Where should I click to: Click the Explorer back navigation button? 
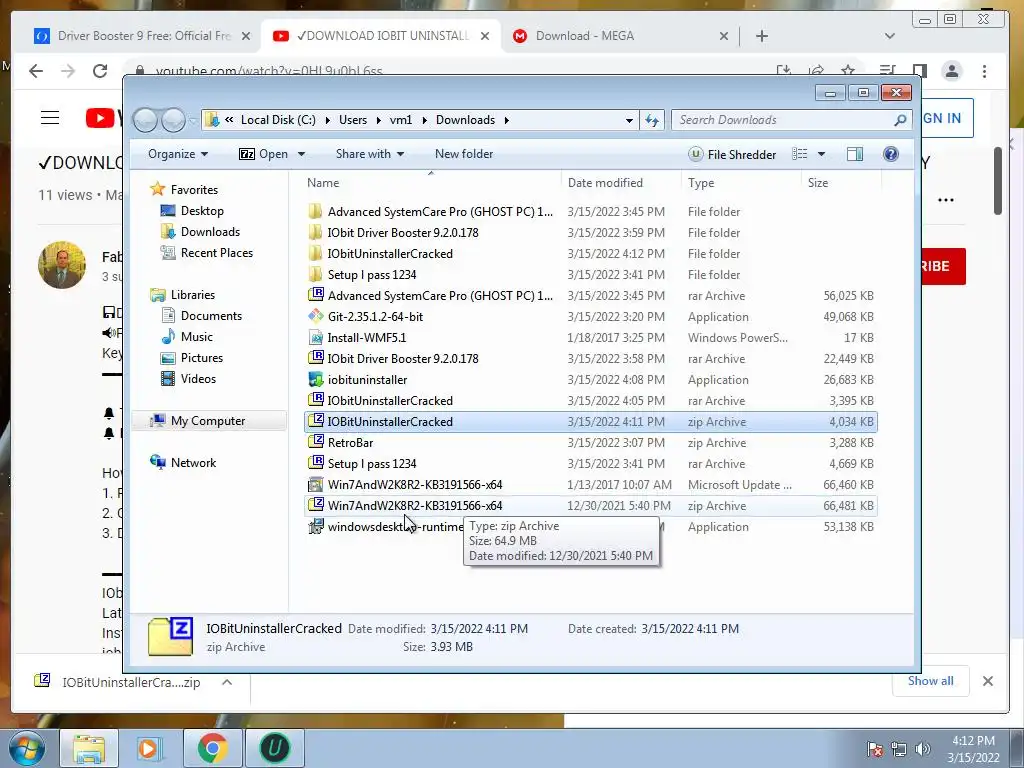point(146,120)
